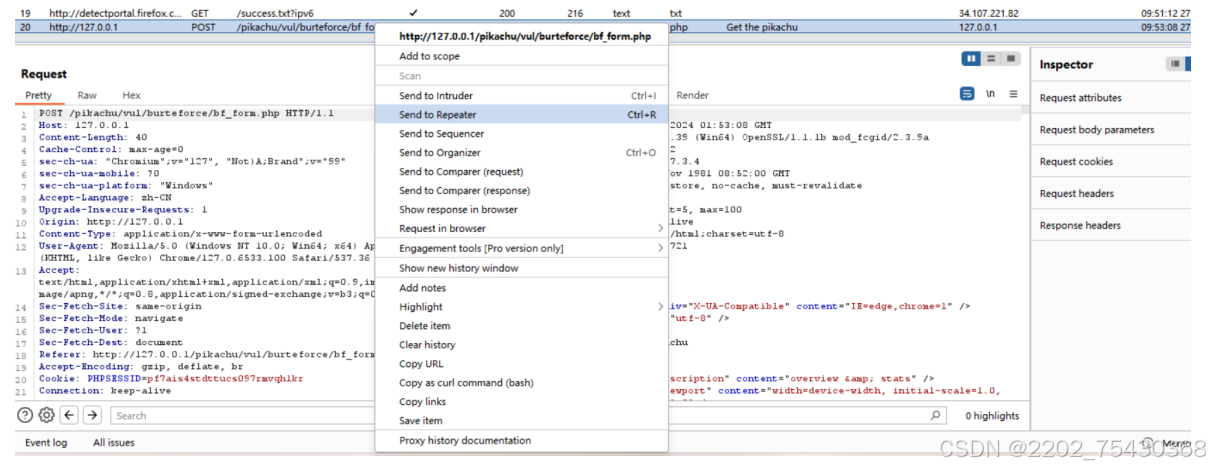Screen dimensions: 1210x468
Task: Choose Save item
Action: click(x=521, y=421)
